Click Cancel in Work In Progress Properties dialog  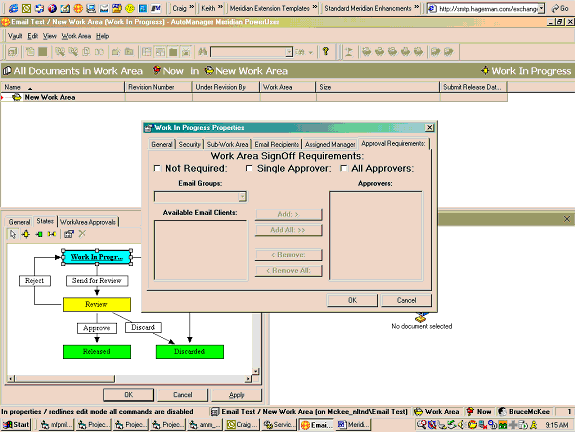tap(406, 300)
